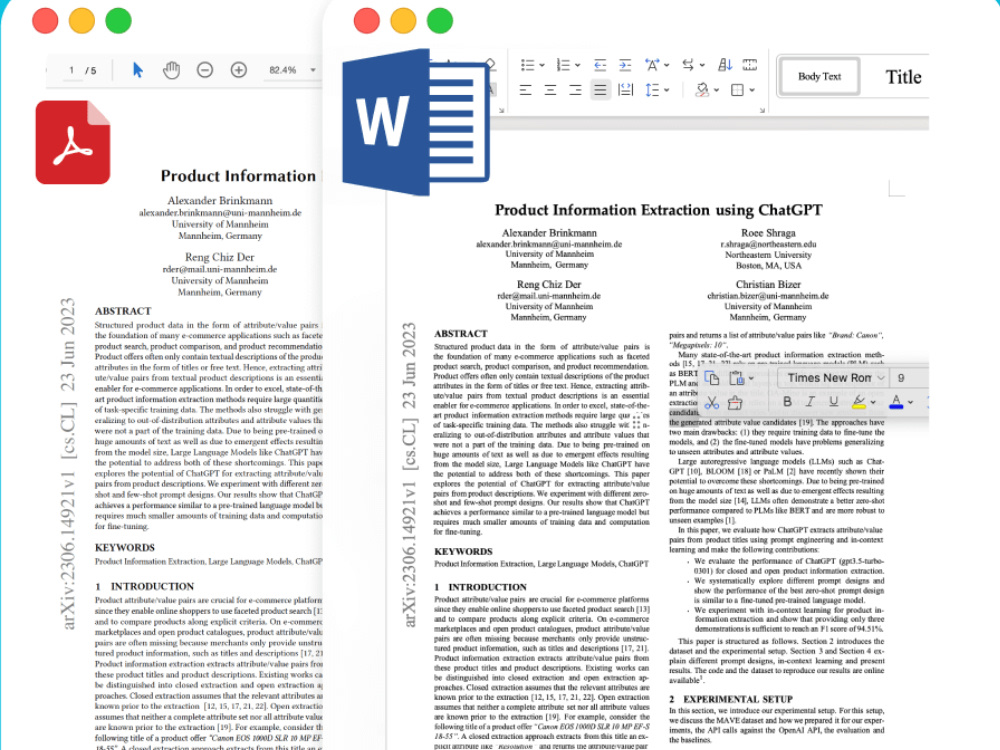Open the character scaling dropdown arrow
Viewport: 1000px width, 750px height.
pyautogui.click(x=666, y=65)
